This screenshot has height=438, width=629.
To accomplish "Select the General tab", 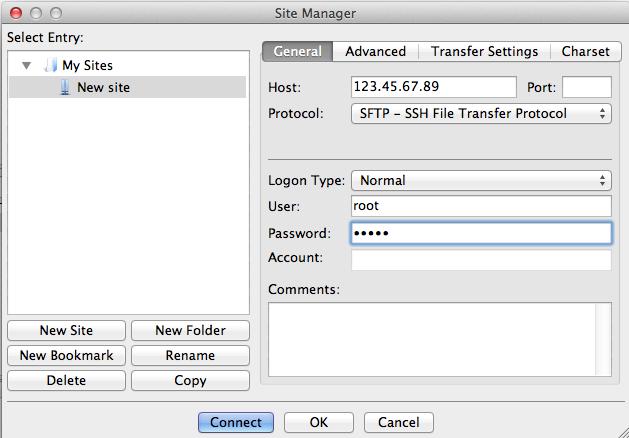I will click(x=297, y=52).
